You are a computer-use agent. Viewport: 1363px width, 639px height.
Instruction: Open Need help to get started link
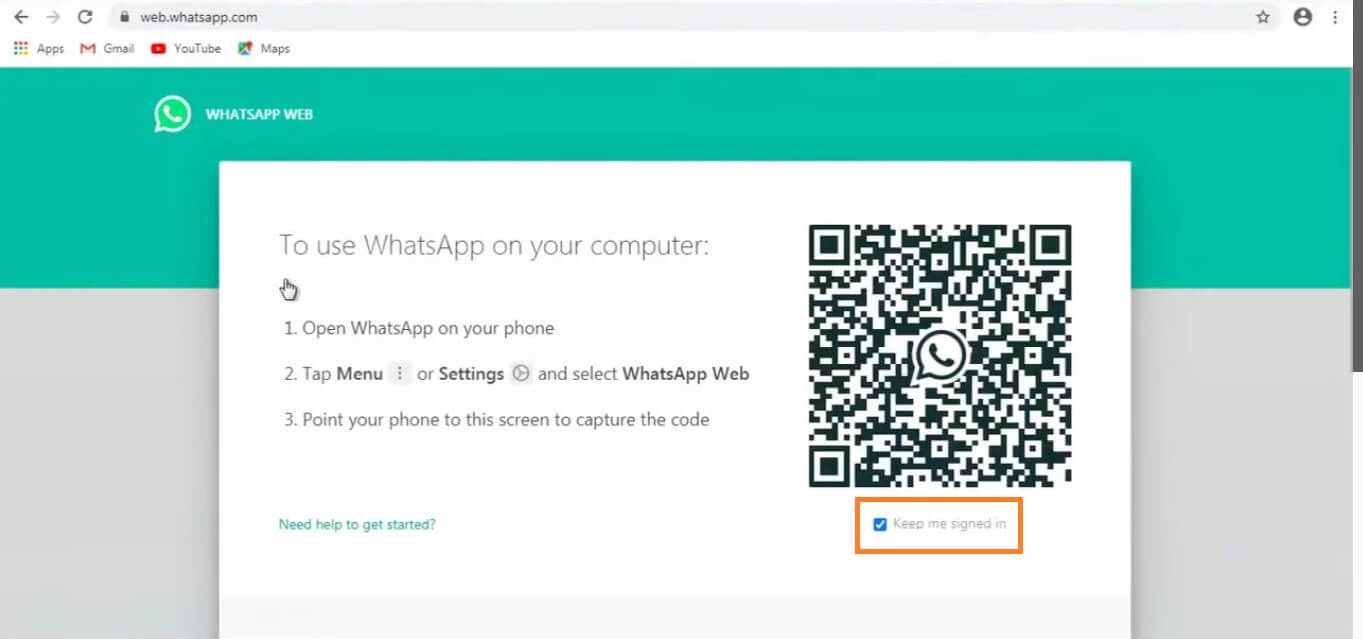[357, 524]
